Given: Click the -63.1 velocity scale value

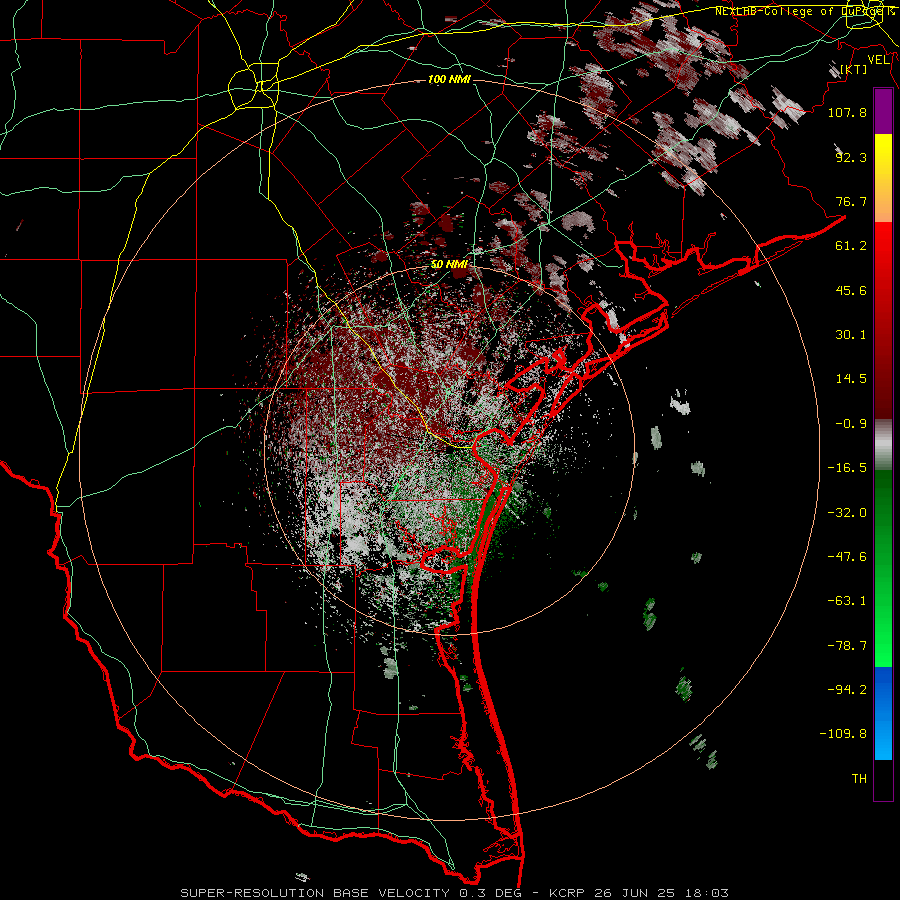Looking at the screenshot, I should pyautogui.click(x=847, y=601).
